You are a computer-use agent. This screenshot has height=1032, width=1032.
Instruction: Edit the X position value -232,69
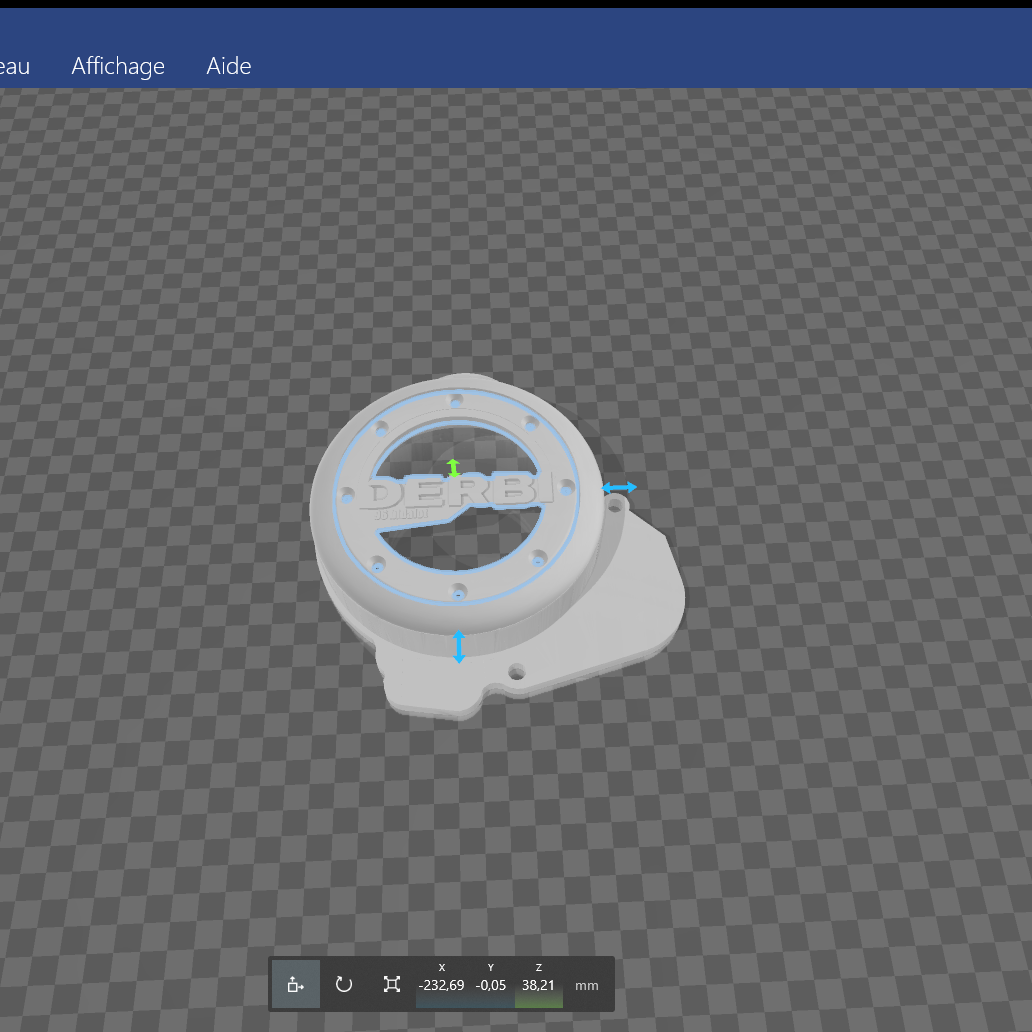[x=441, y=985]
